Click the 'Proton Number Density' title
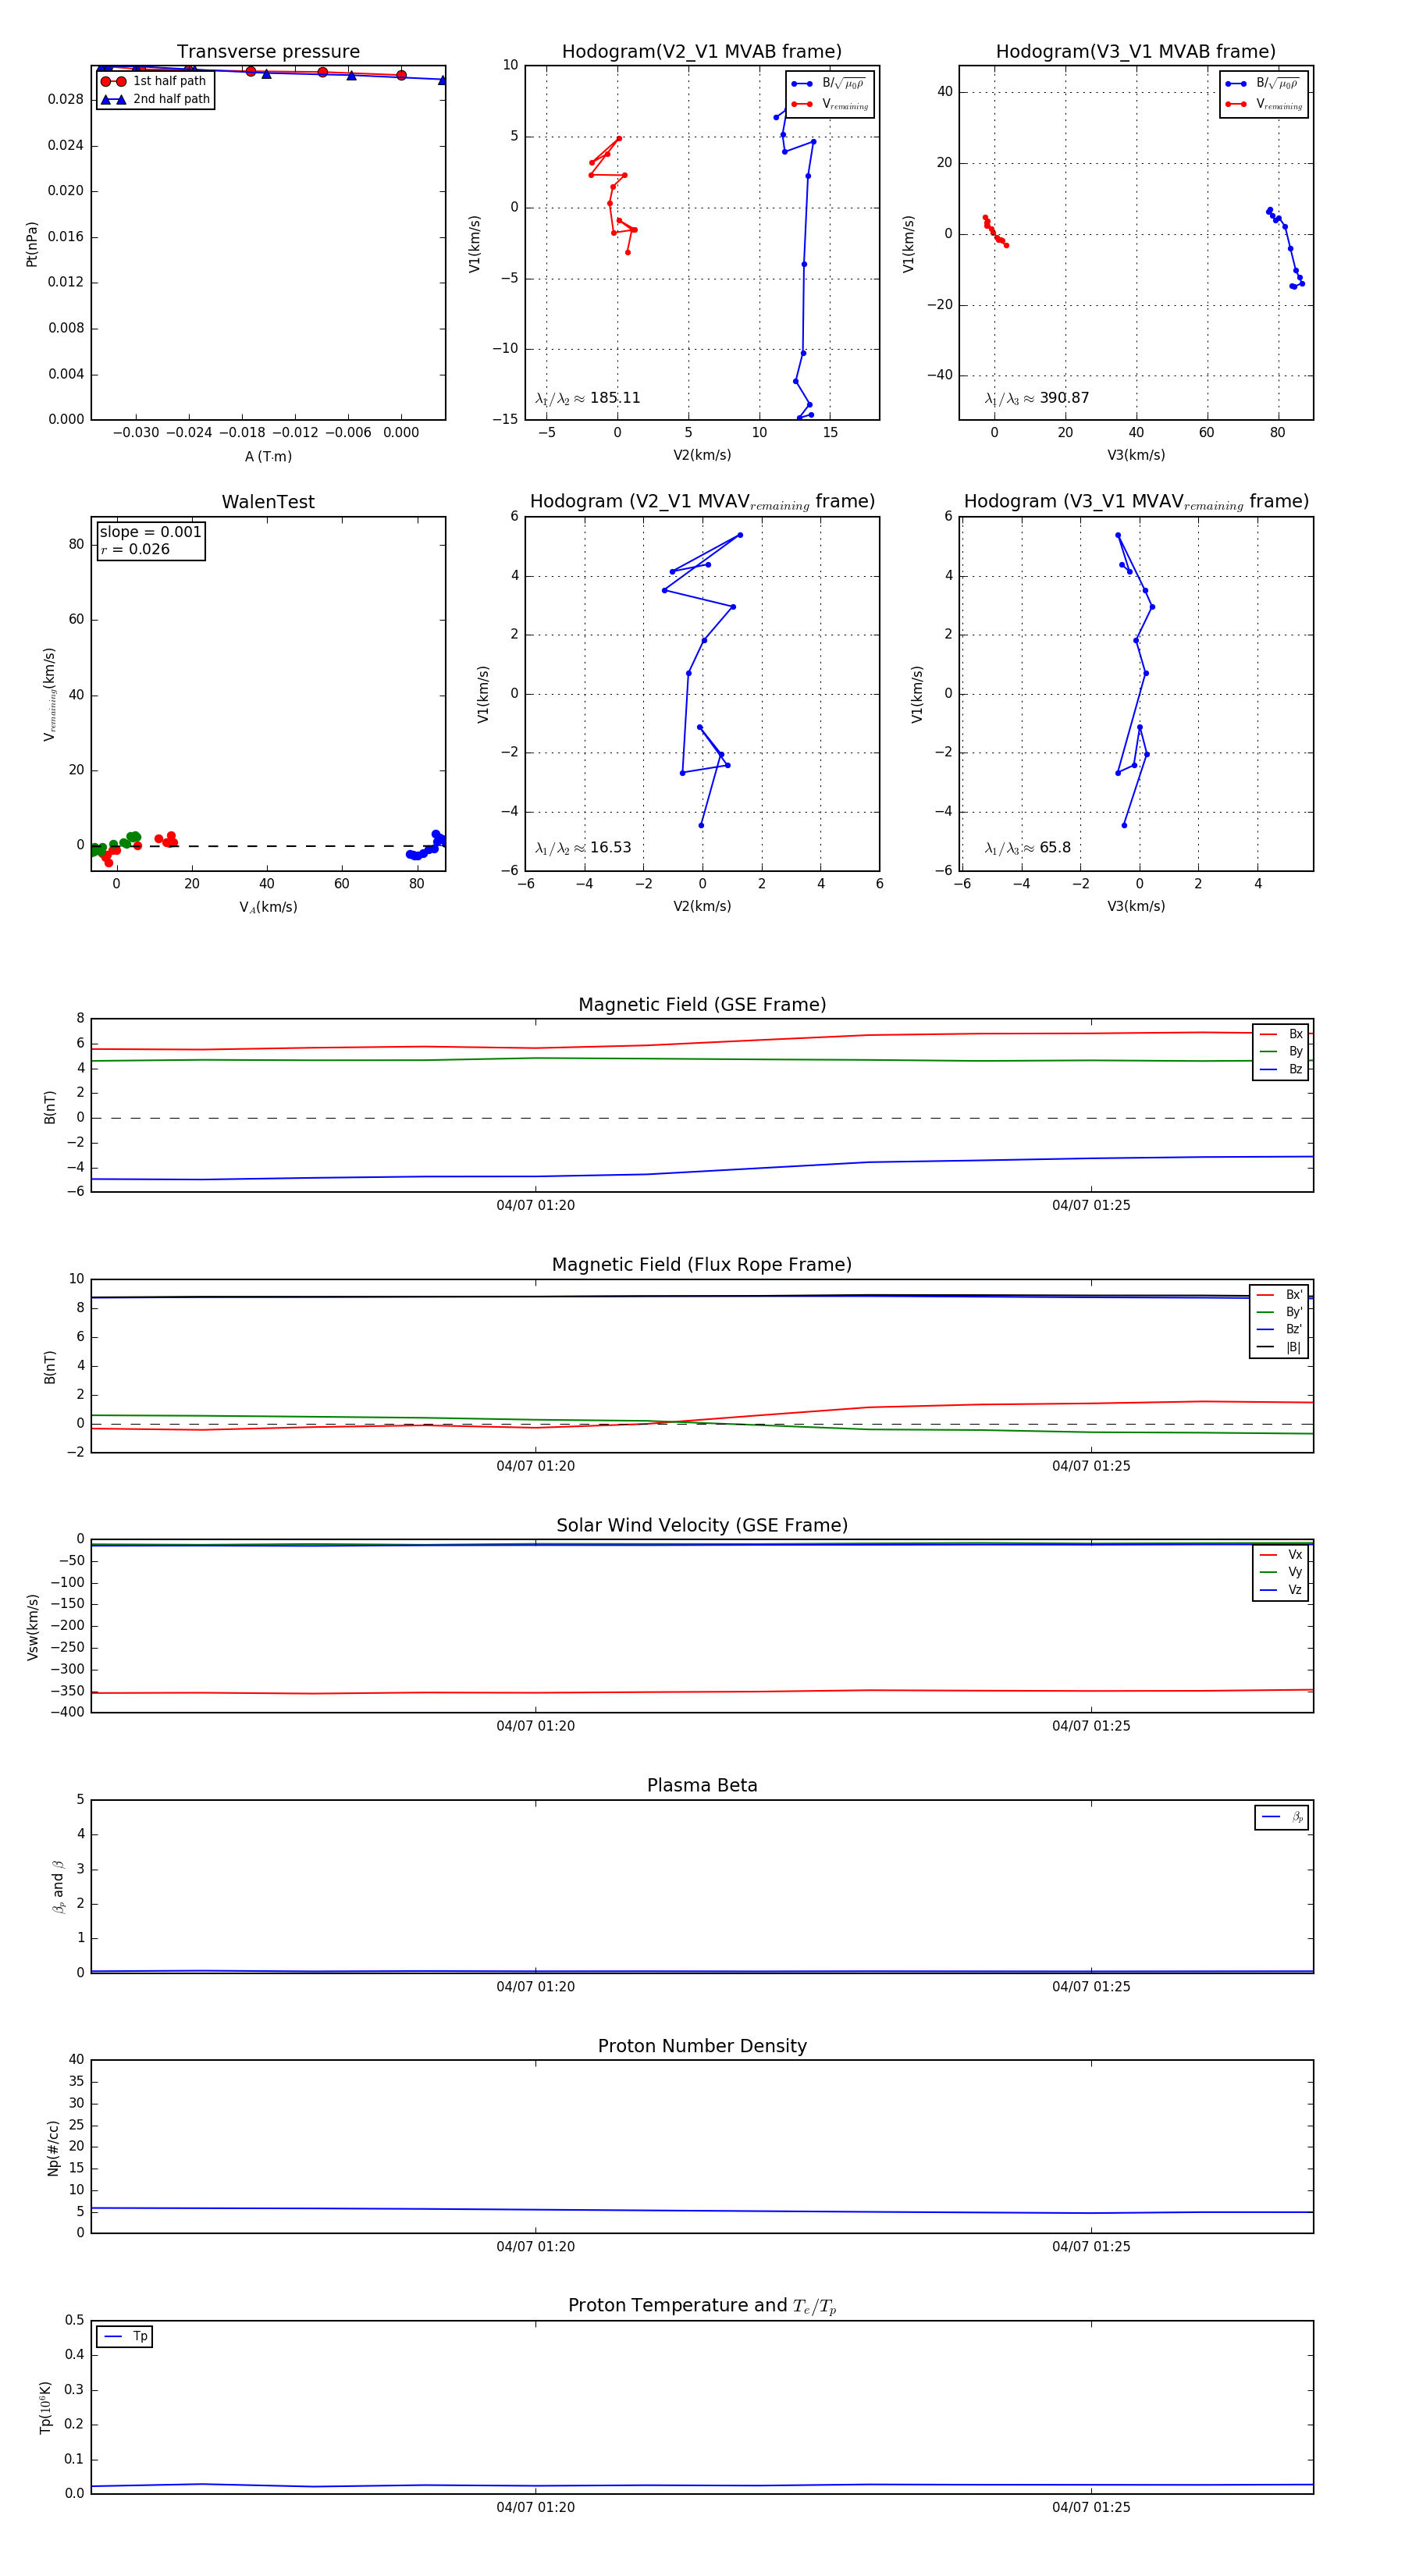The image size is (1405, 2576). [702, 2046]
